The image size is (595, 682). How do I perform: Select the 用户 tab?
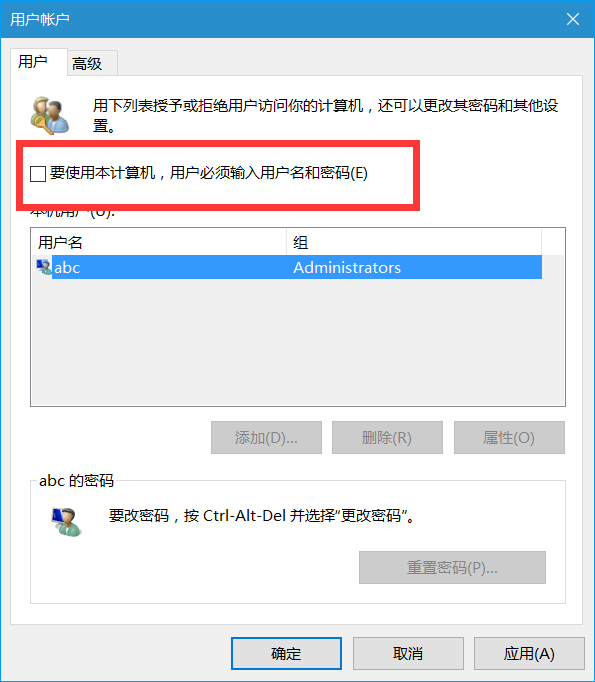coord(38,62)
